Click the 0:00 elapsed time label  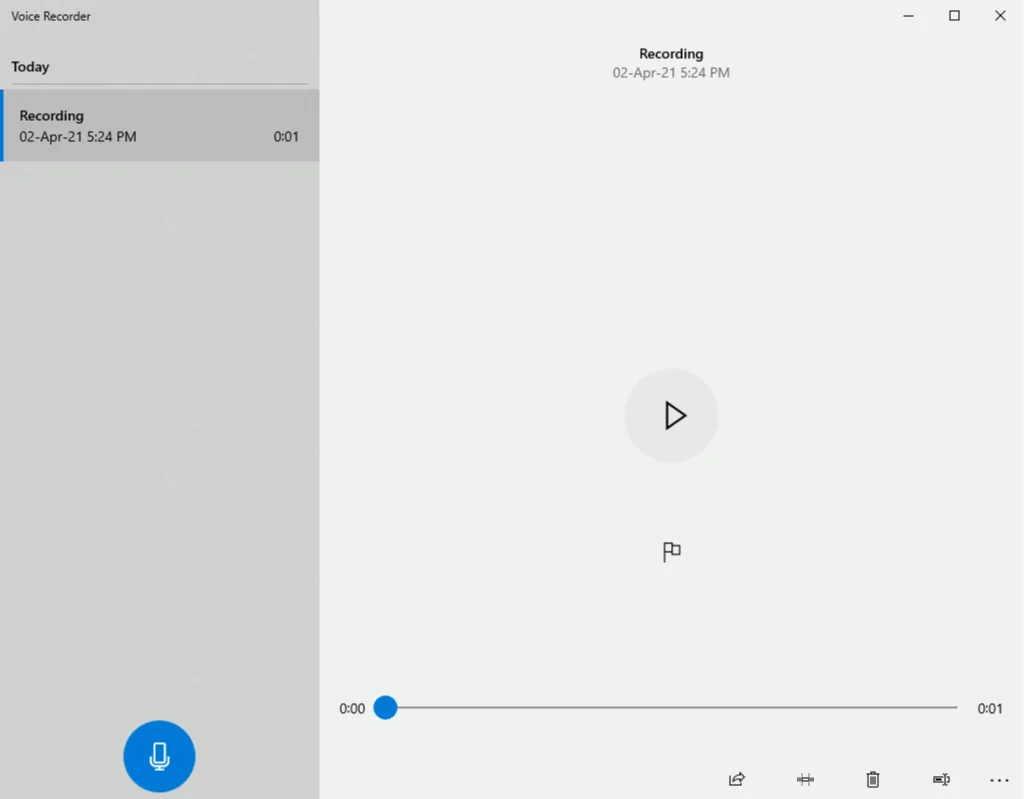pos(352,709)
